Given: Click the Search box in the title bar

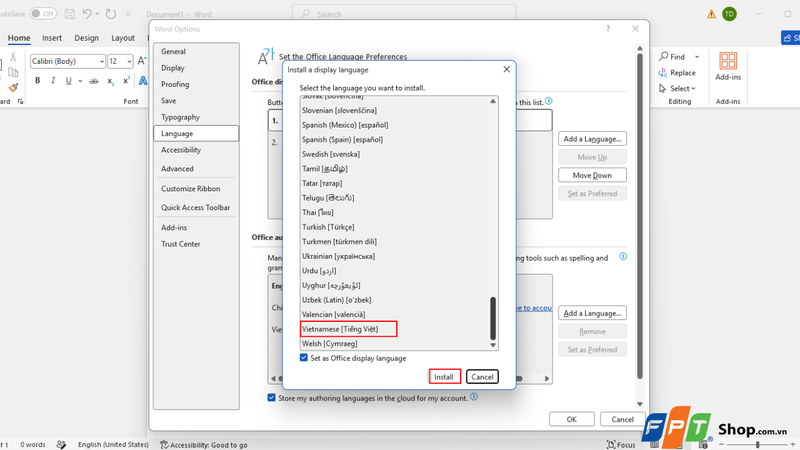Looking at the screenshot, I should click(x=404, y=14).
